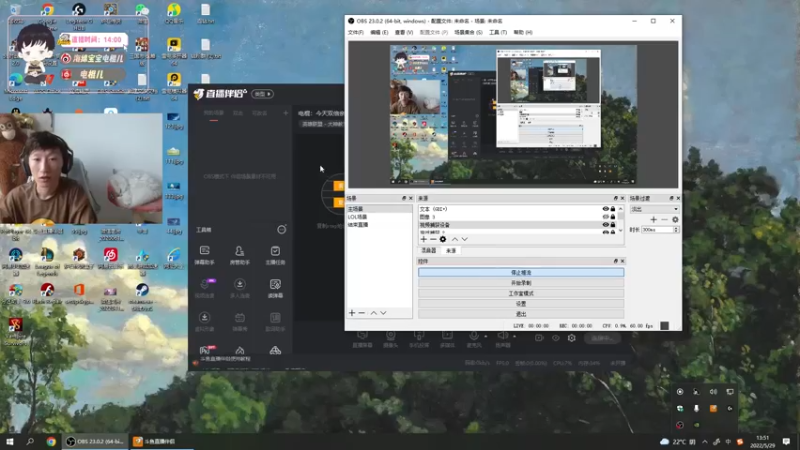The height and width of the screenshot is (450, 800).
Task: Open the 工具(T) menu in OBS
Action: [498, 32]
